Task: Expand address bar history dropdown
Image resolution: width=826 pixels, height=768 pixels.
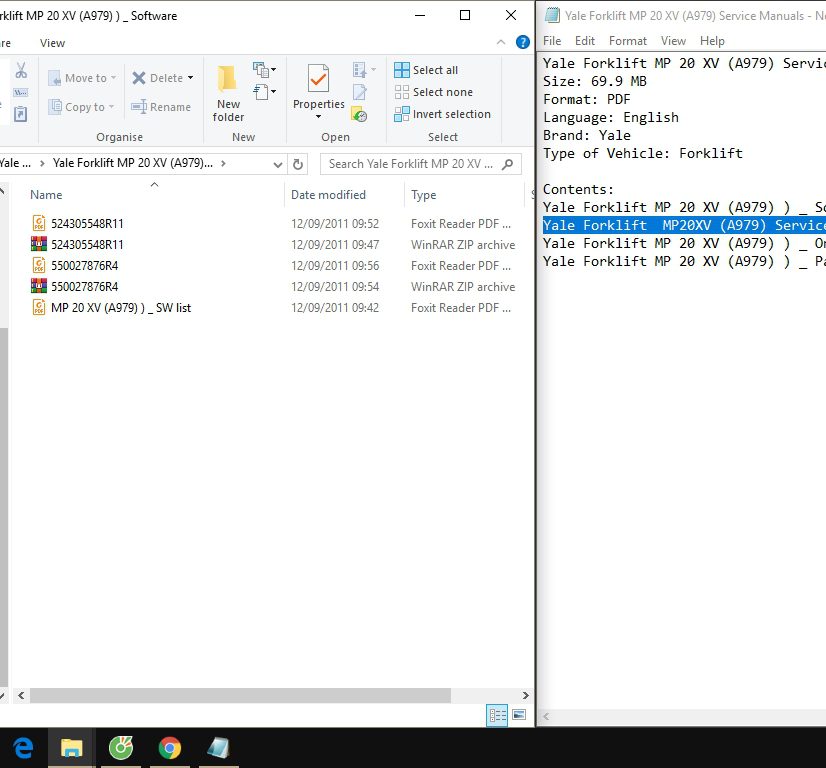Action: (x=278, y=164)
